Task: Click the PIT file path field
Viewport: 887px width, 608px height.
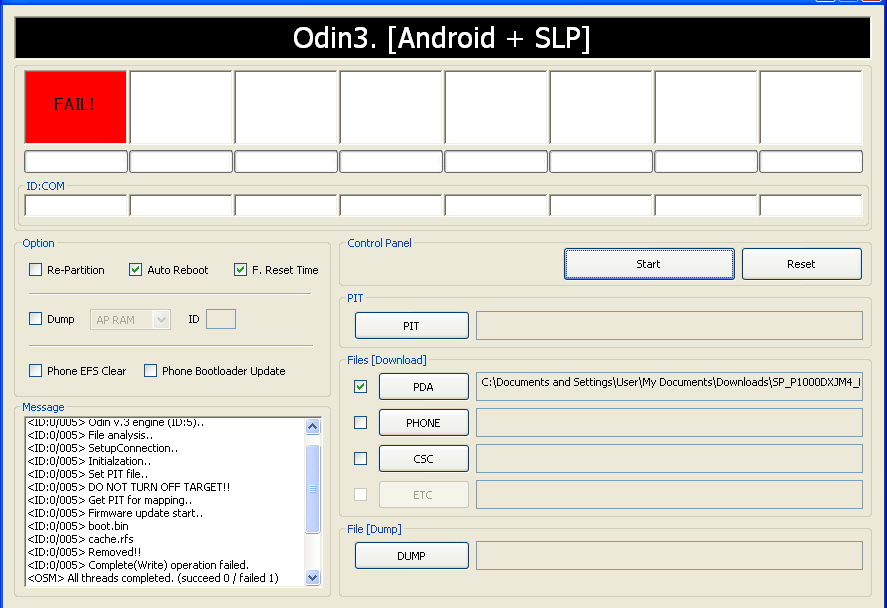Action: point(669,326)
